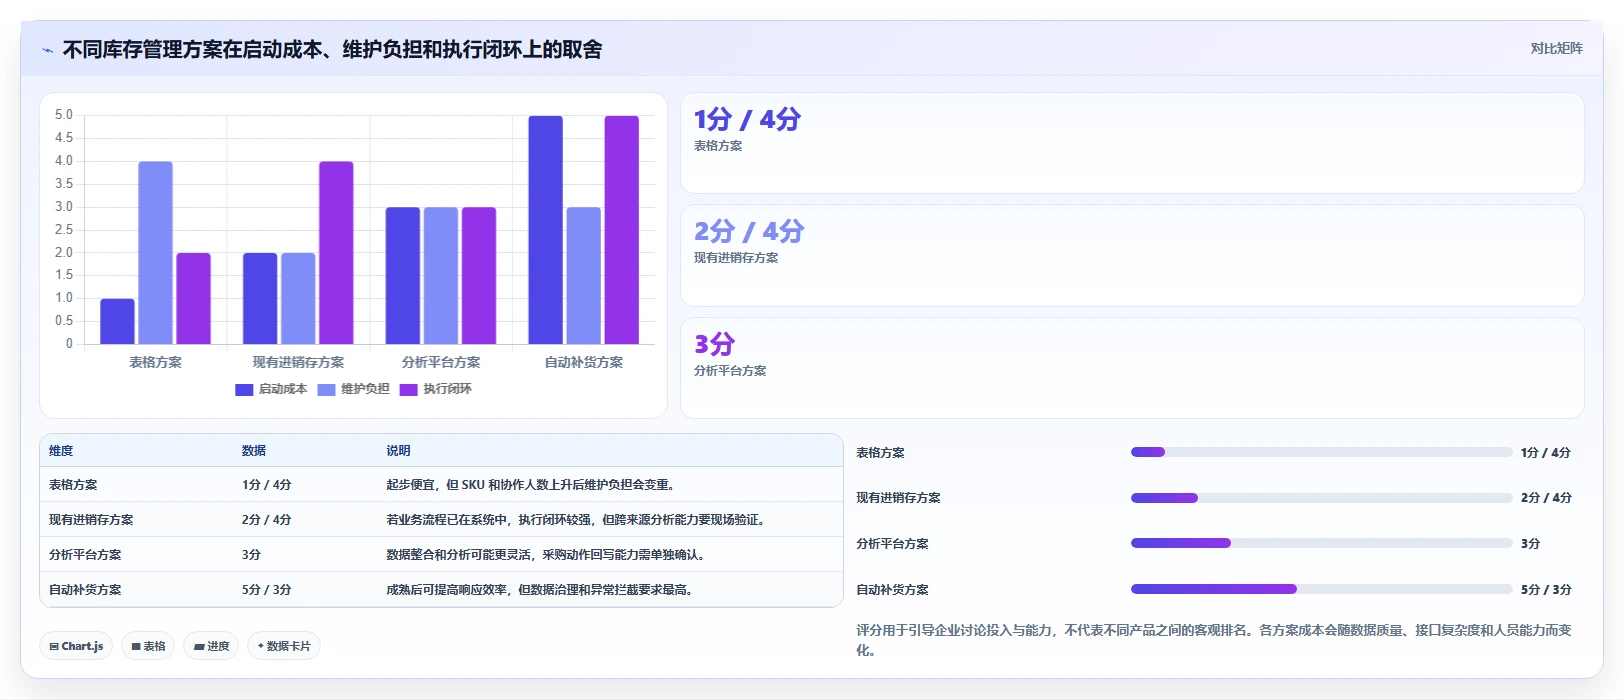Image resolution: width=1624 pixels, height=700 pixels.
Task: Click the 对比矩阵 label at top right
Action: (x=1556, y=48)
